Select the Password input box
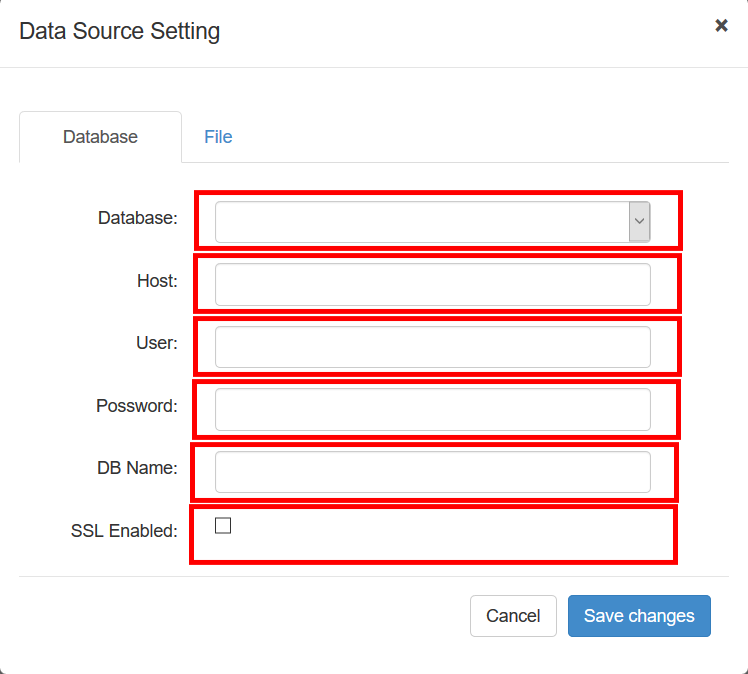This screenshot has height=674, width=748. pos(432,409)
